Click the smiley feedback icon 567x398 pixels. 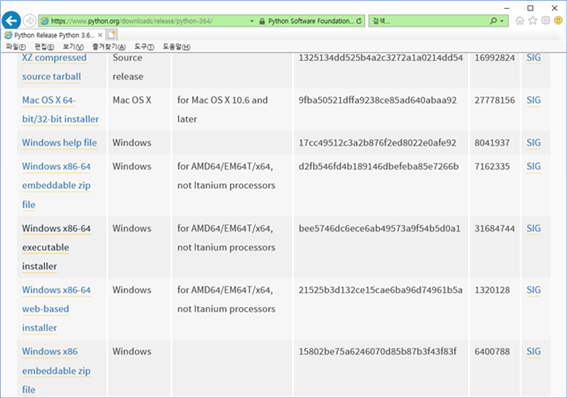click(558, 21)
